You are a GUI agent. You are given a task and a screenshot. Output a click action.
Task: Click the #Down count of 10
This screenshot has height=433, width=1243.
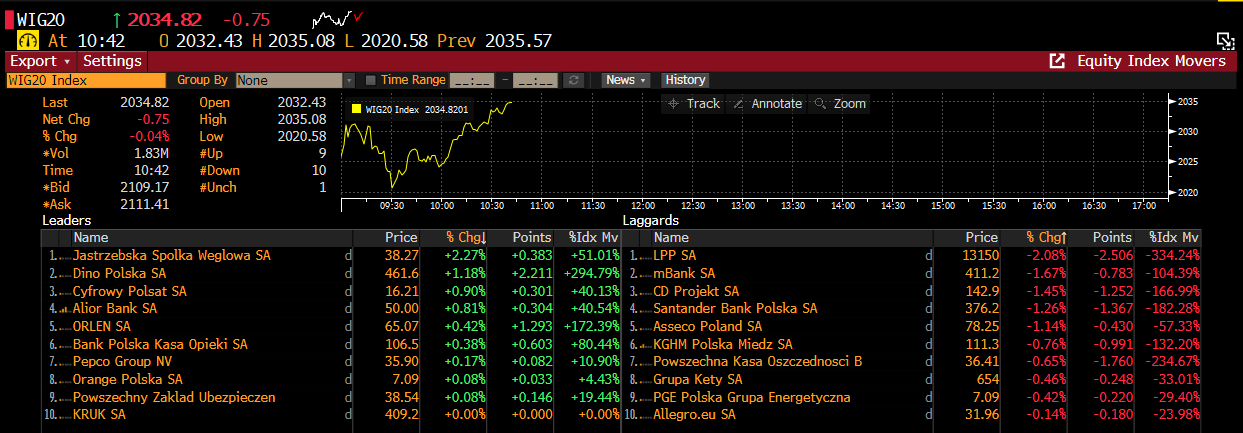pos(318,170)
